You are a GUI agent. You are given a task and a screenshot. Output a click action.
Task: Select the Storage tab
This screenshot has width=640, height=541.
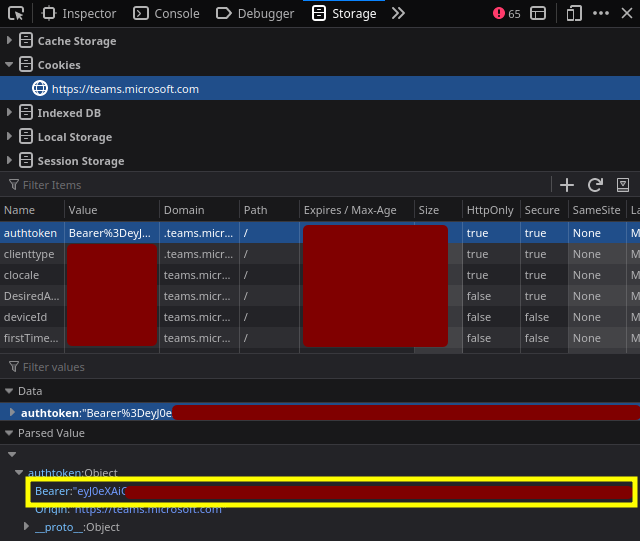tap(344, 13)
